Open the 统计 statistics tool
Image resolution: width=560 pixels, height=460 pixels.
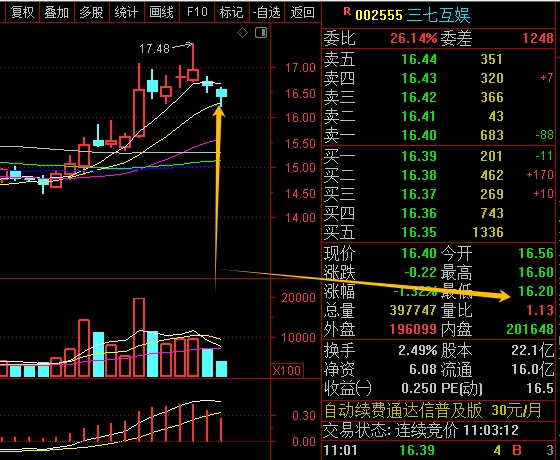(x=126, y=12)
